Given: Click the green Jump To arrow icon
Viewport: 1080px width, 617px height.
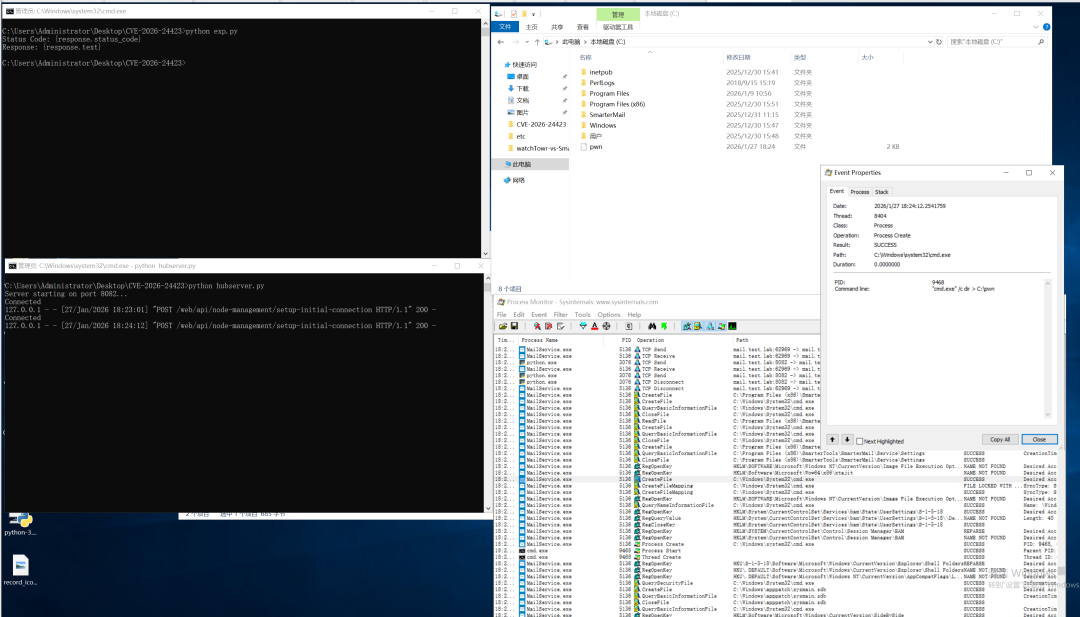Looking at the screenshot, I should (x=664, y=326).
